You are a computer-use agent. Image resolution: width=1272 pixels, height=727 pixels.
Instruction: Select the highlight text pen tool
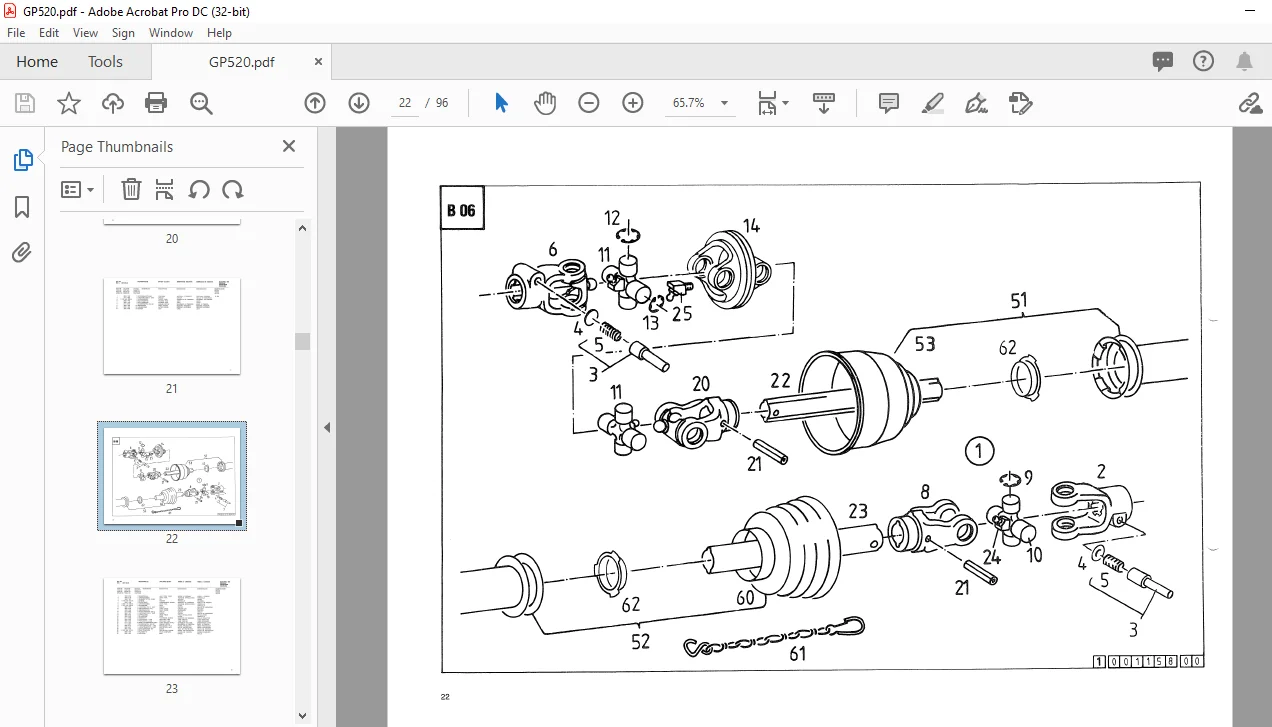(933, 103)
